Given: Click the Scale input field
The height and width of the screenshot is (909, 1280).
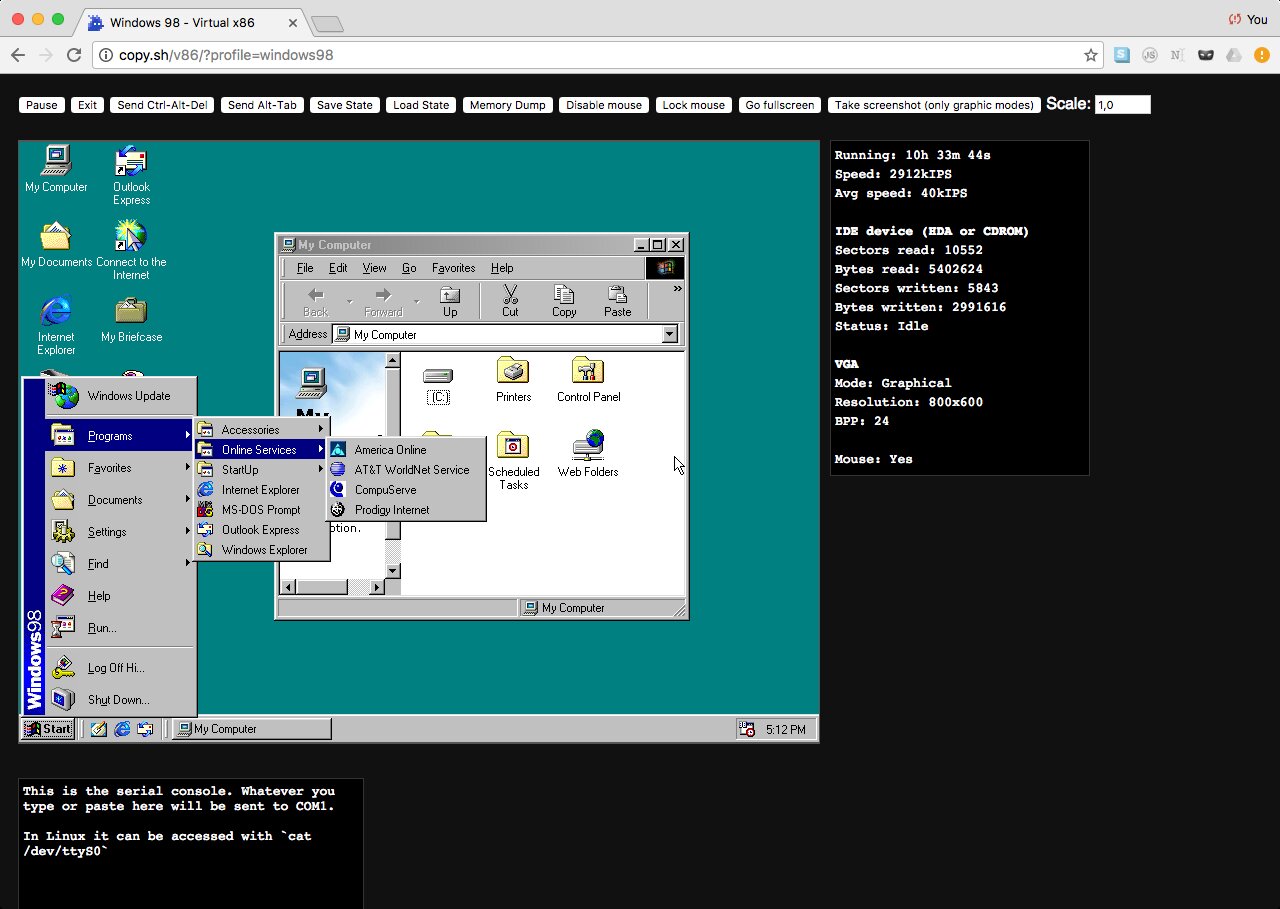Looking at the screenshot, I should tap(1122, 105).
